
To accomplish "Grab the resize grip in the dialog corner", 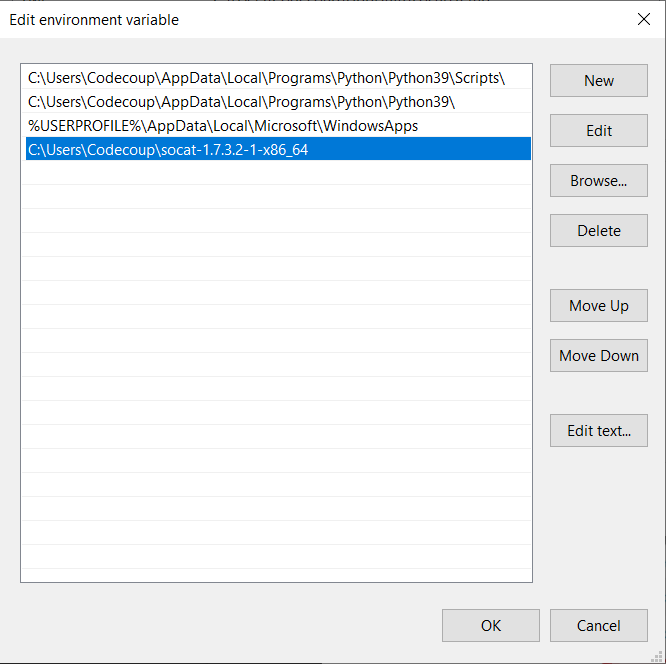I will pyautogui.click(x=659, y=657).
